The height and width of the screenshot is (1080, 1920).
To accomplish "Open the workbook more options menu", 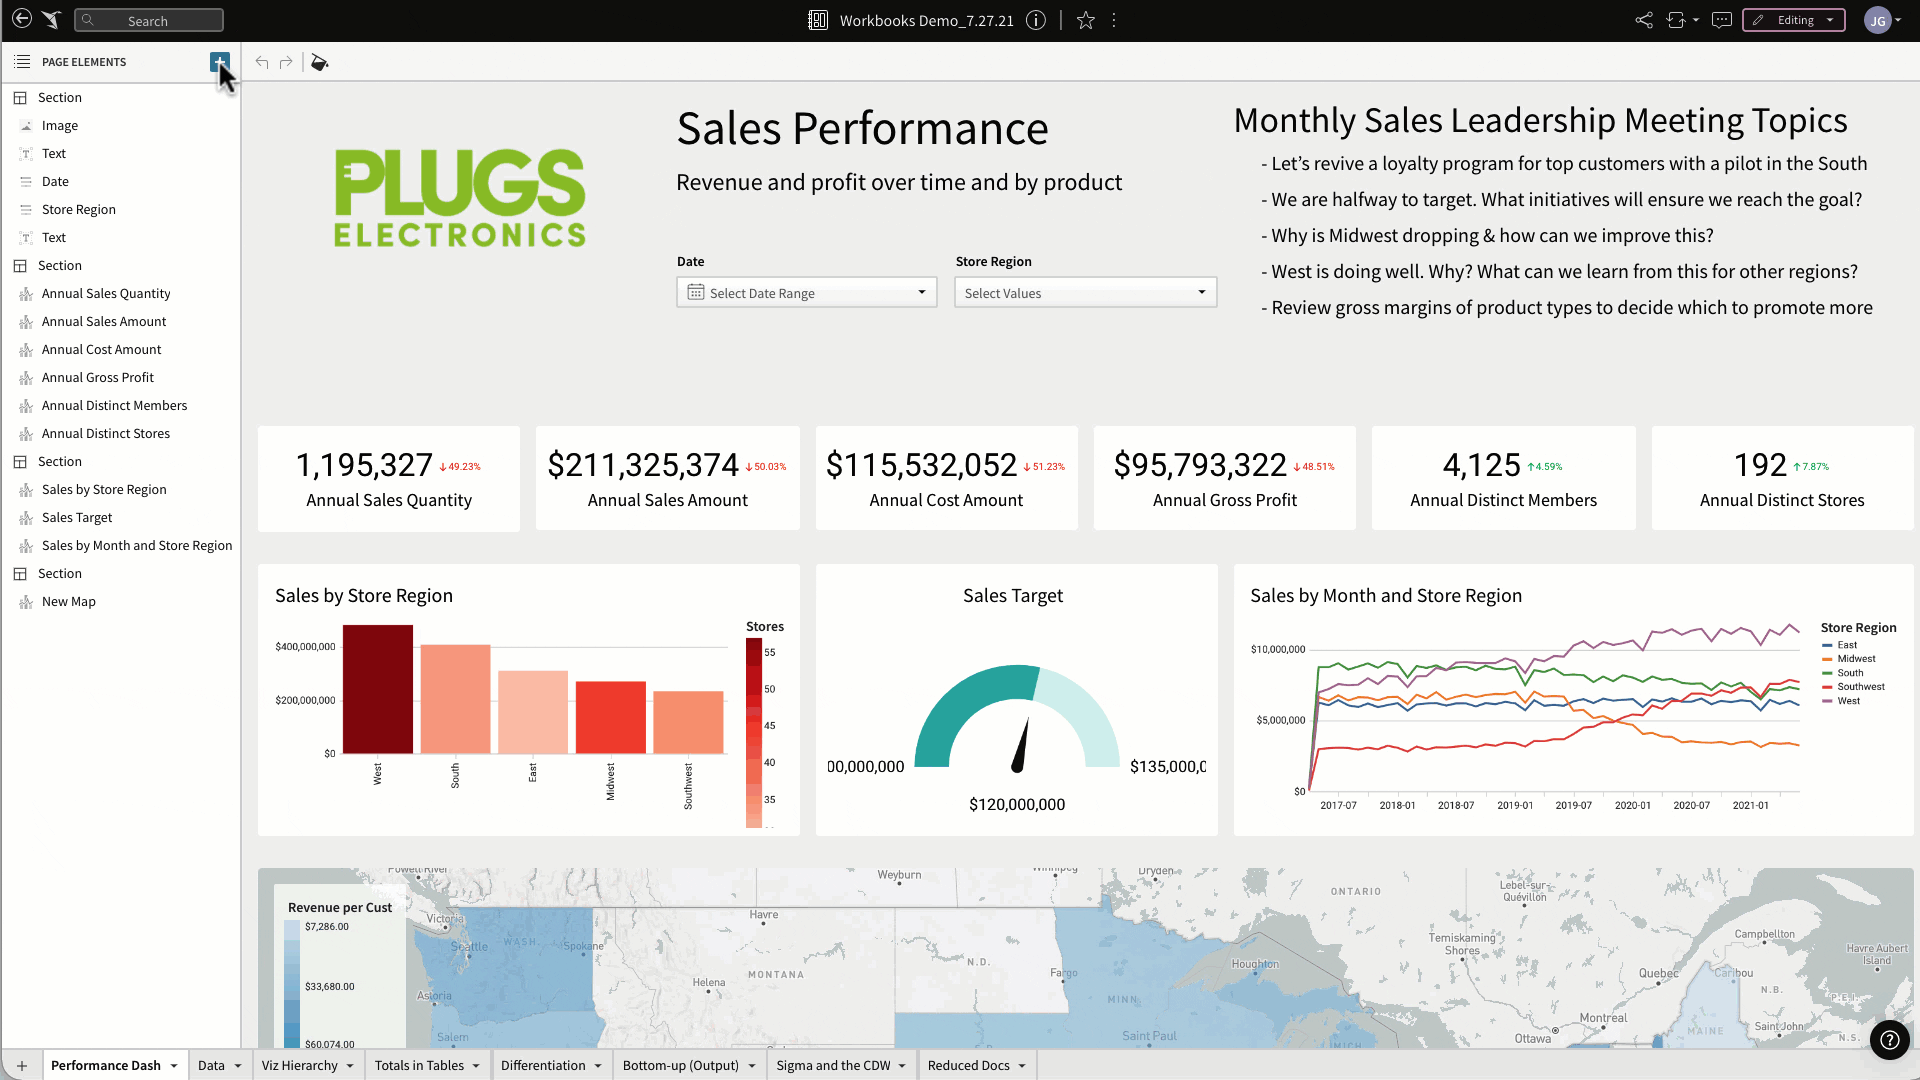I will click(x=1114, y=20).
